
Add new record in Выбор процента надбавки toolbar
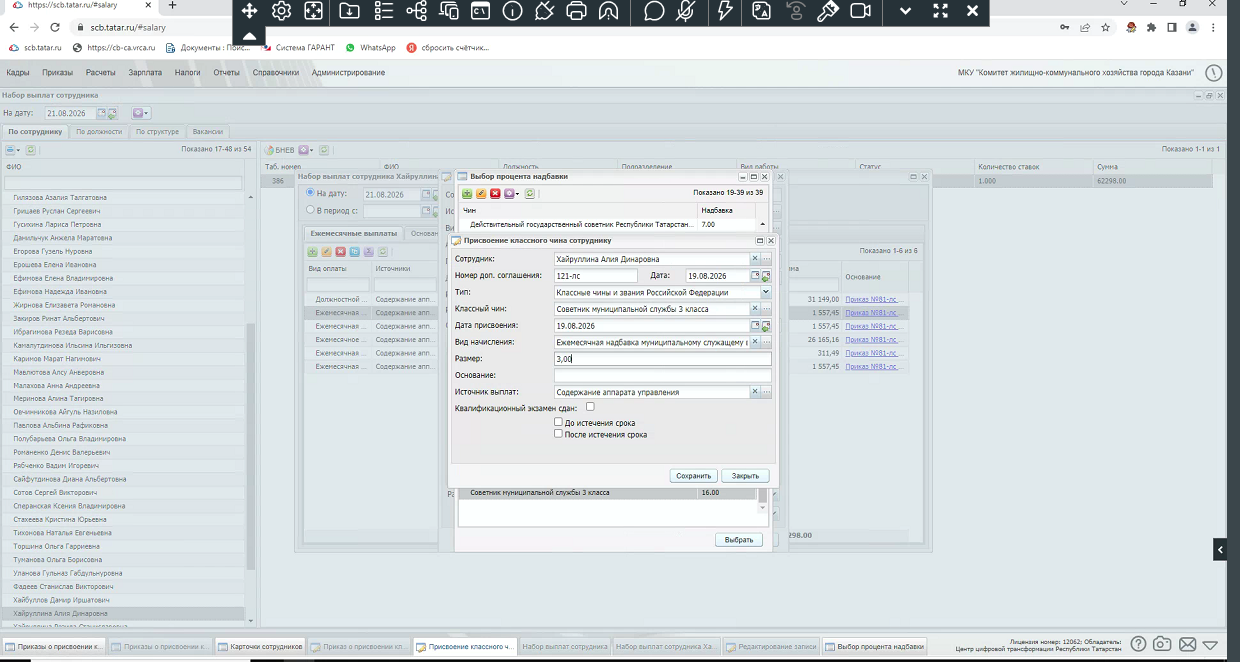(x=466, y=194)
